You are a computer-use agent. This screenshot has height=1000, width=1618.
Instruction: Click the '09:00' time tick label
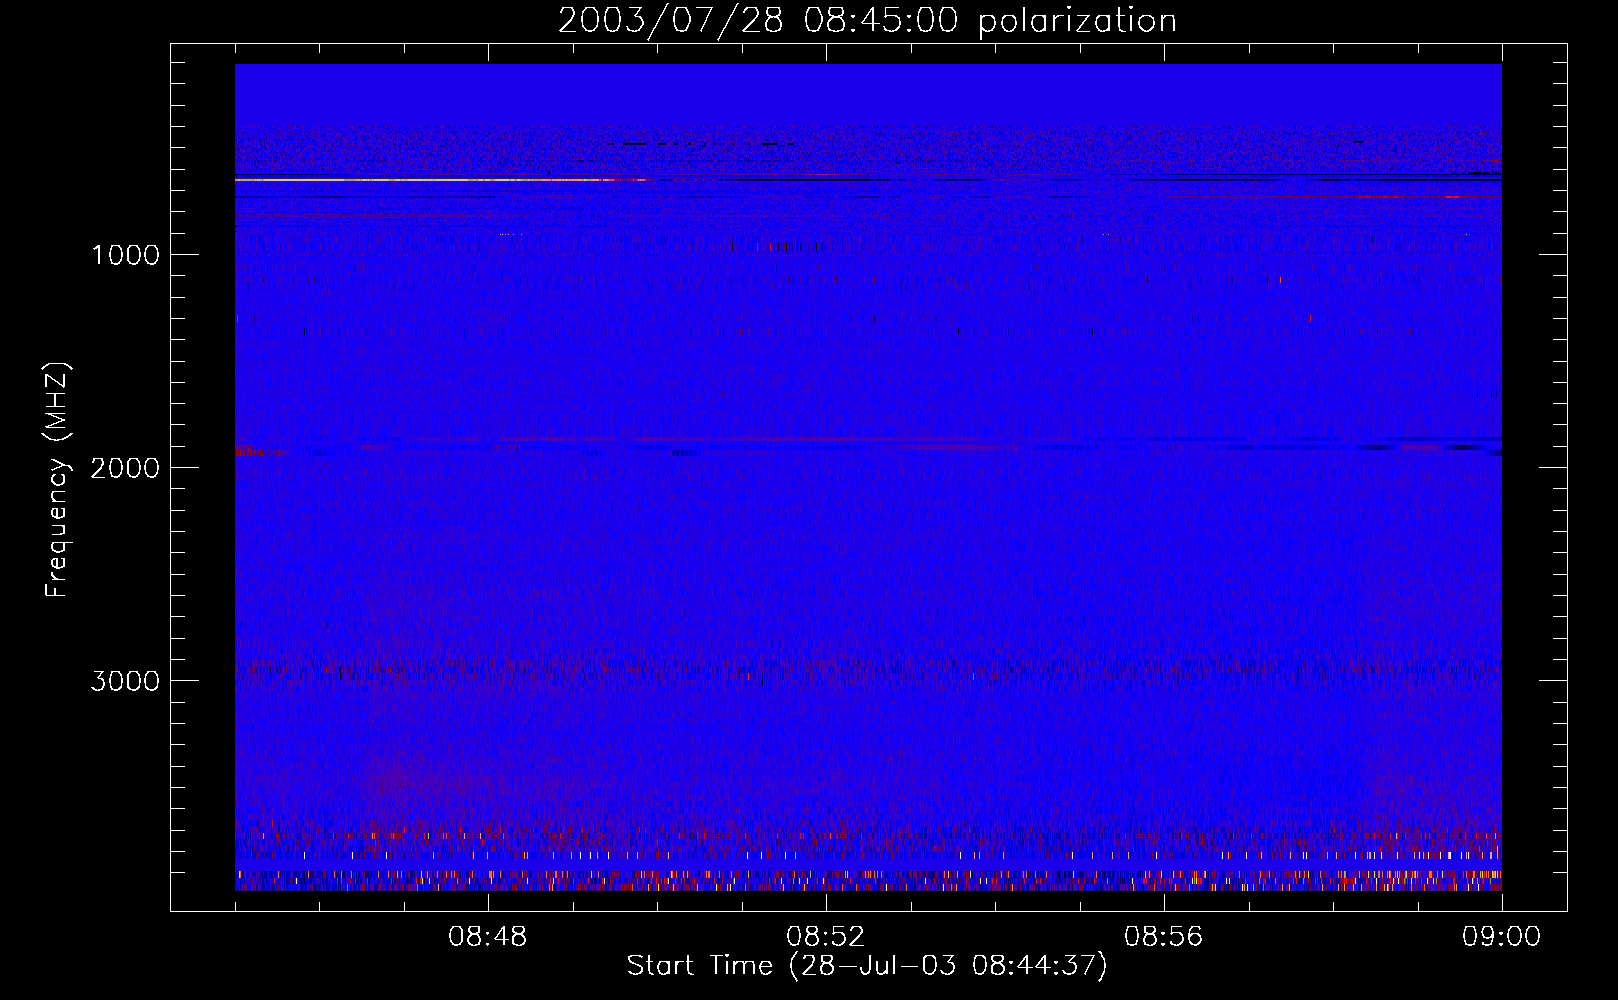point(1502,937)
